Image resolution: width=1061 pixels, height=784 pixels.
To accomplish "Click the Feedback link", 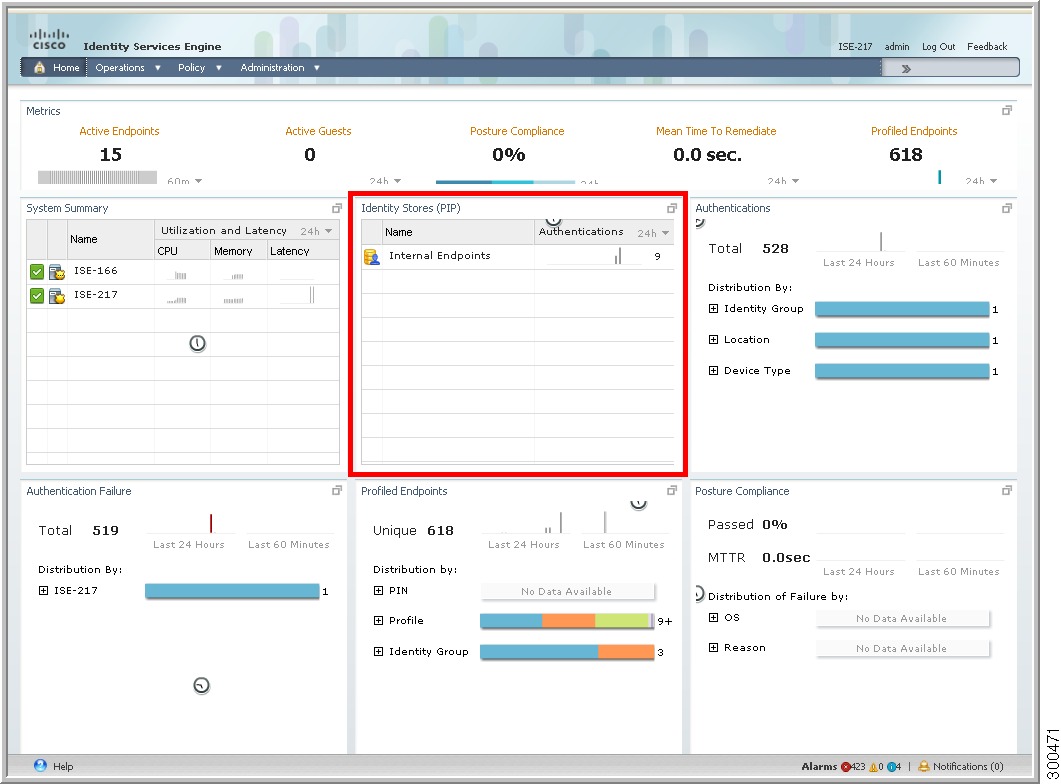I will click(987, 47).
